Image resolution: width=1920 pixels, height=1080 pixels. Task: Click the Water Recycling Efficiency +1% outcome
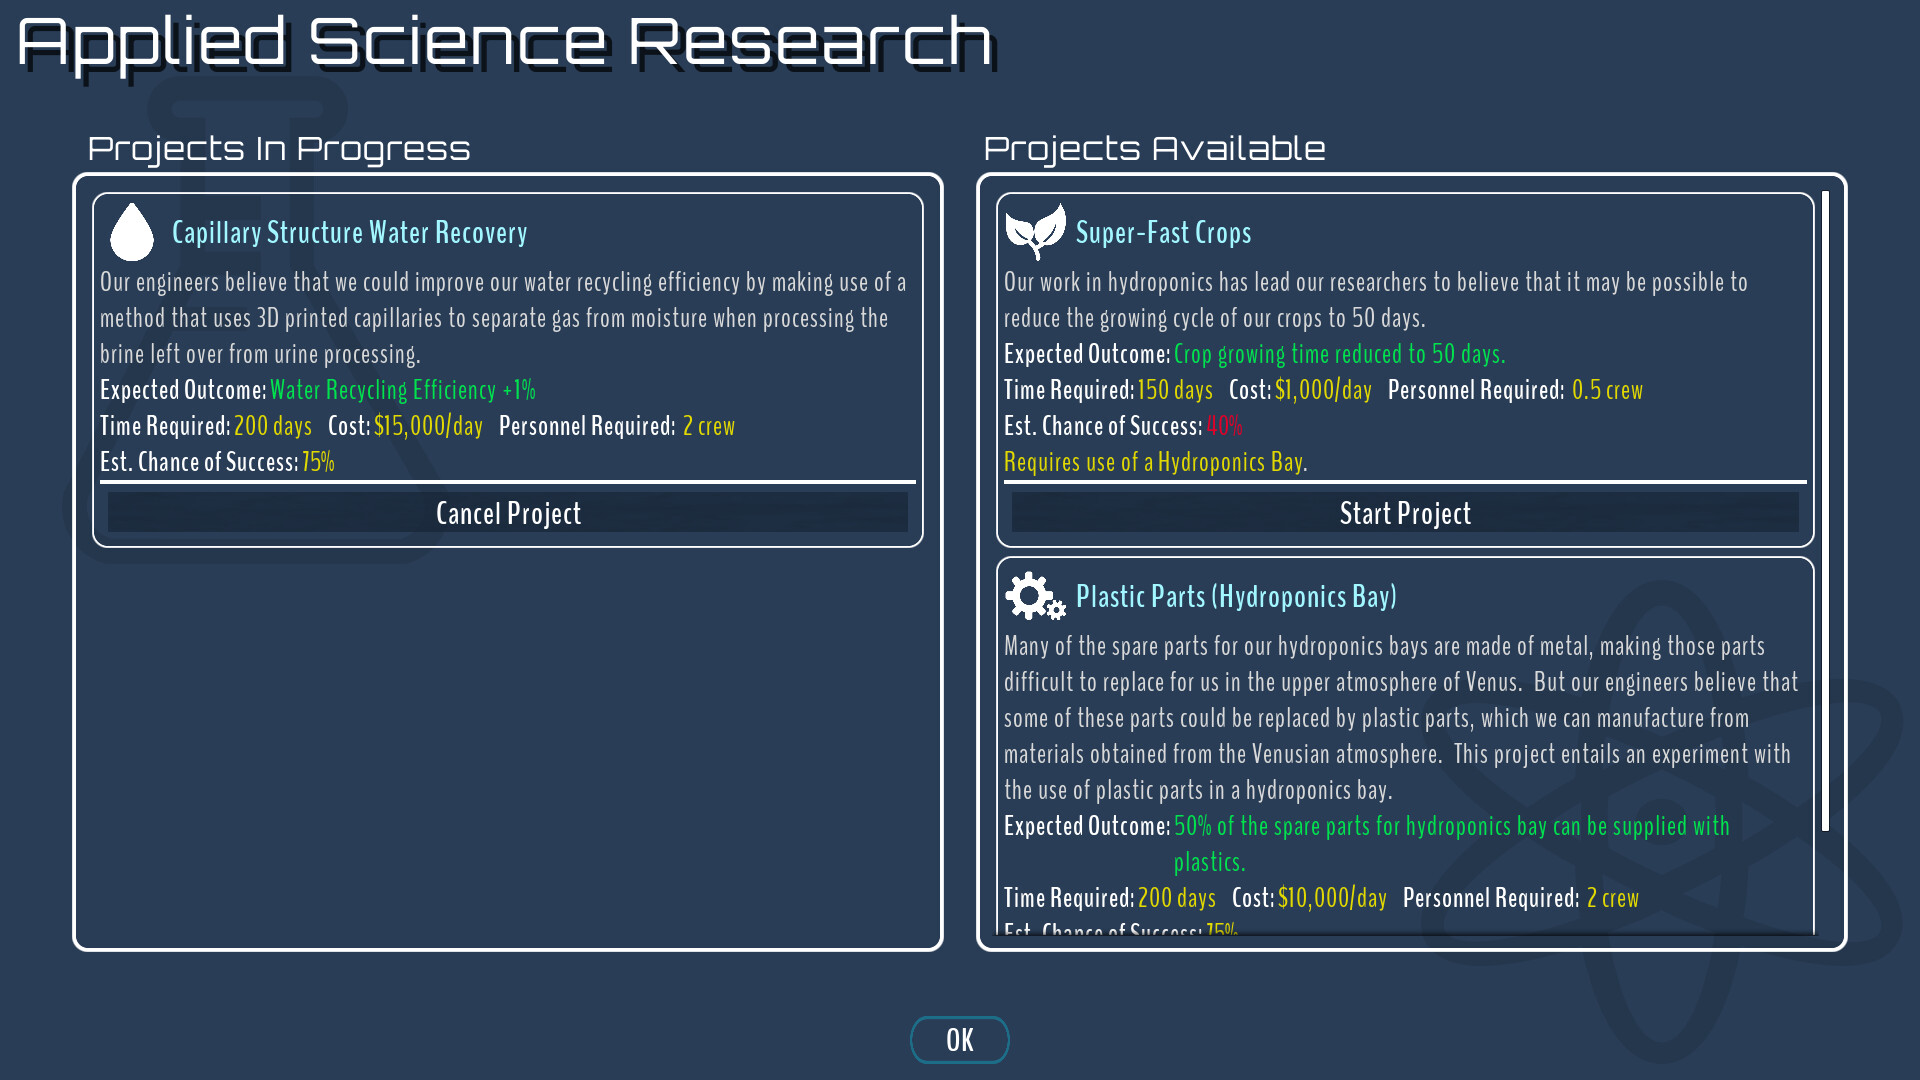pos(403,390)
